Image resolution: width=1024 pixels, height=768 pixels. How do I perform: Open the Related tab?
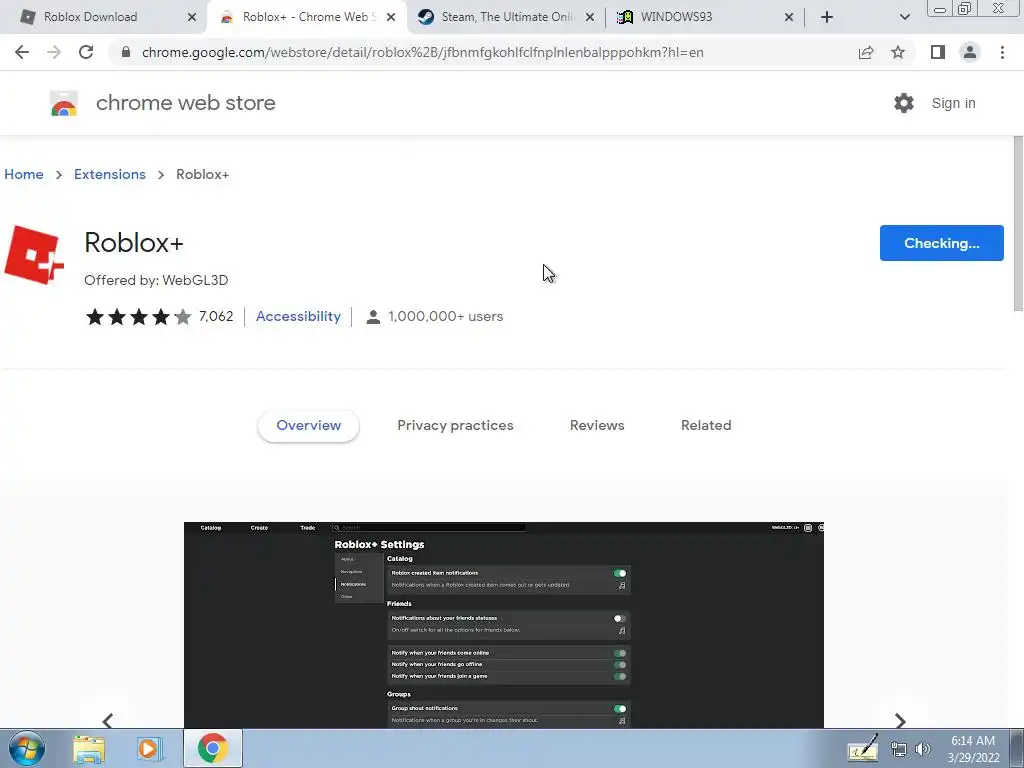tap(706, 425)
